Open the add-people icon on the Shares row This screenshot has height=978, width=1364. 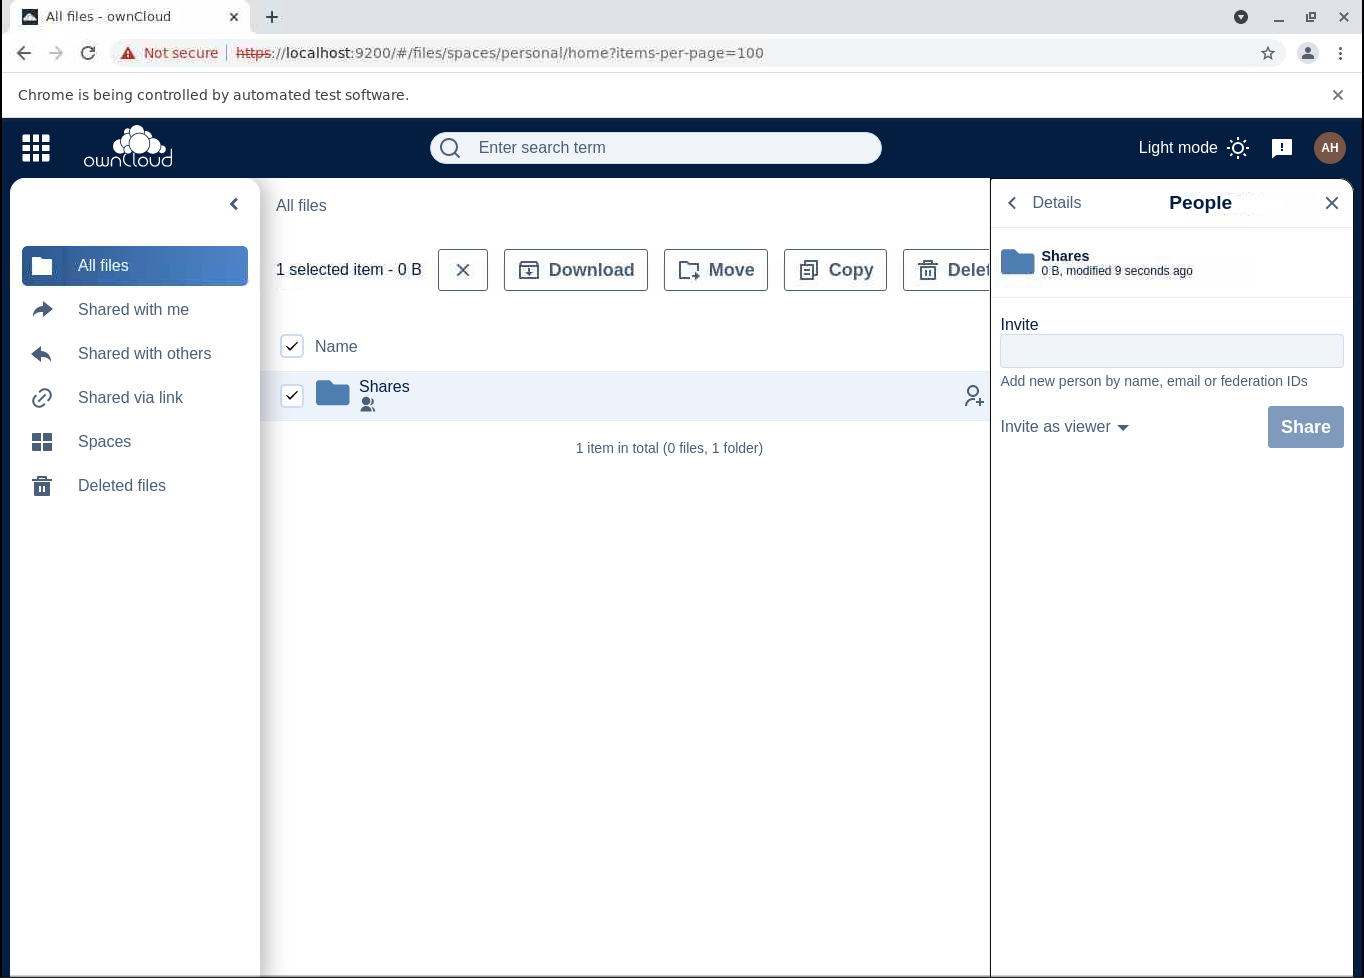(973, 396)
